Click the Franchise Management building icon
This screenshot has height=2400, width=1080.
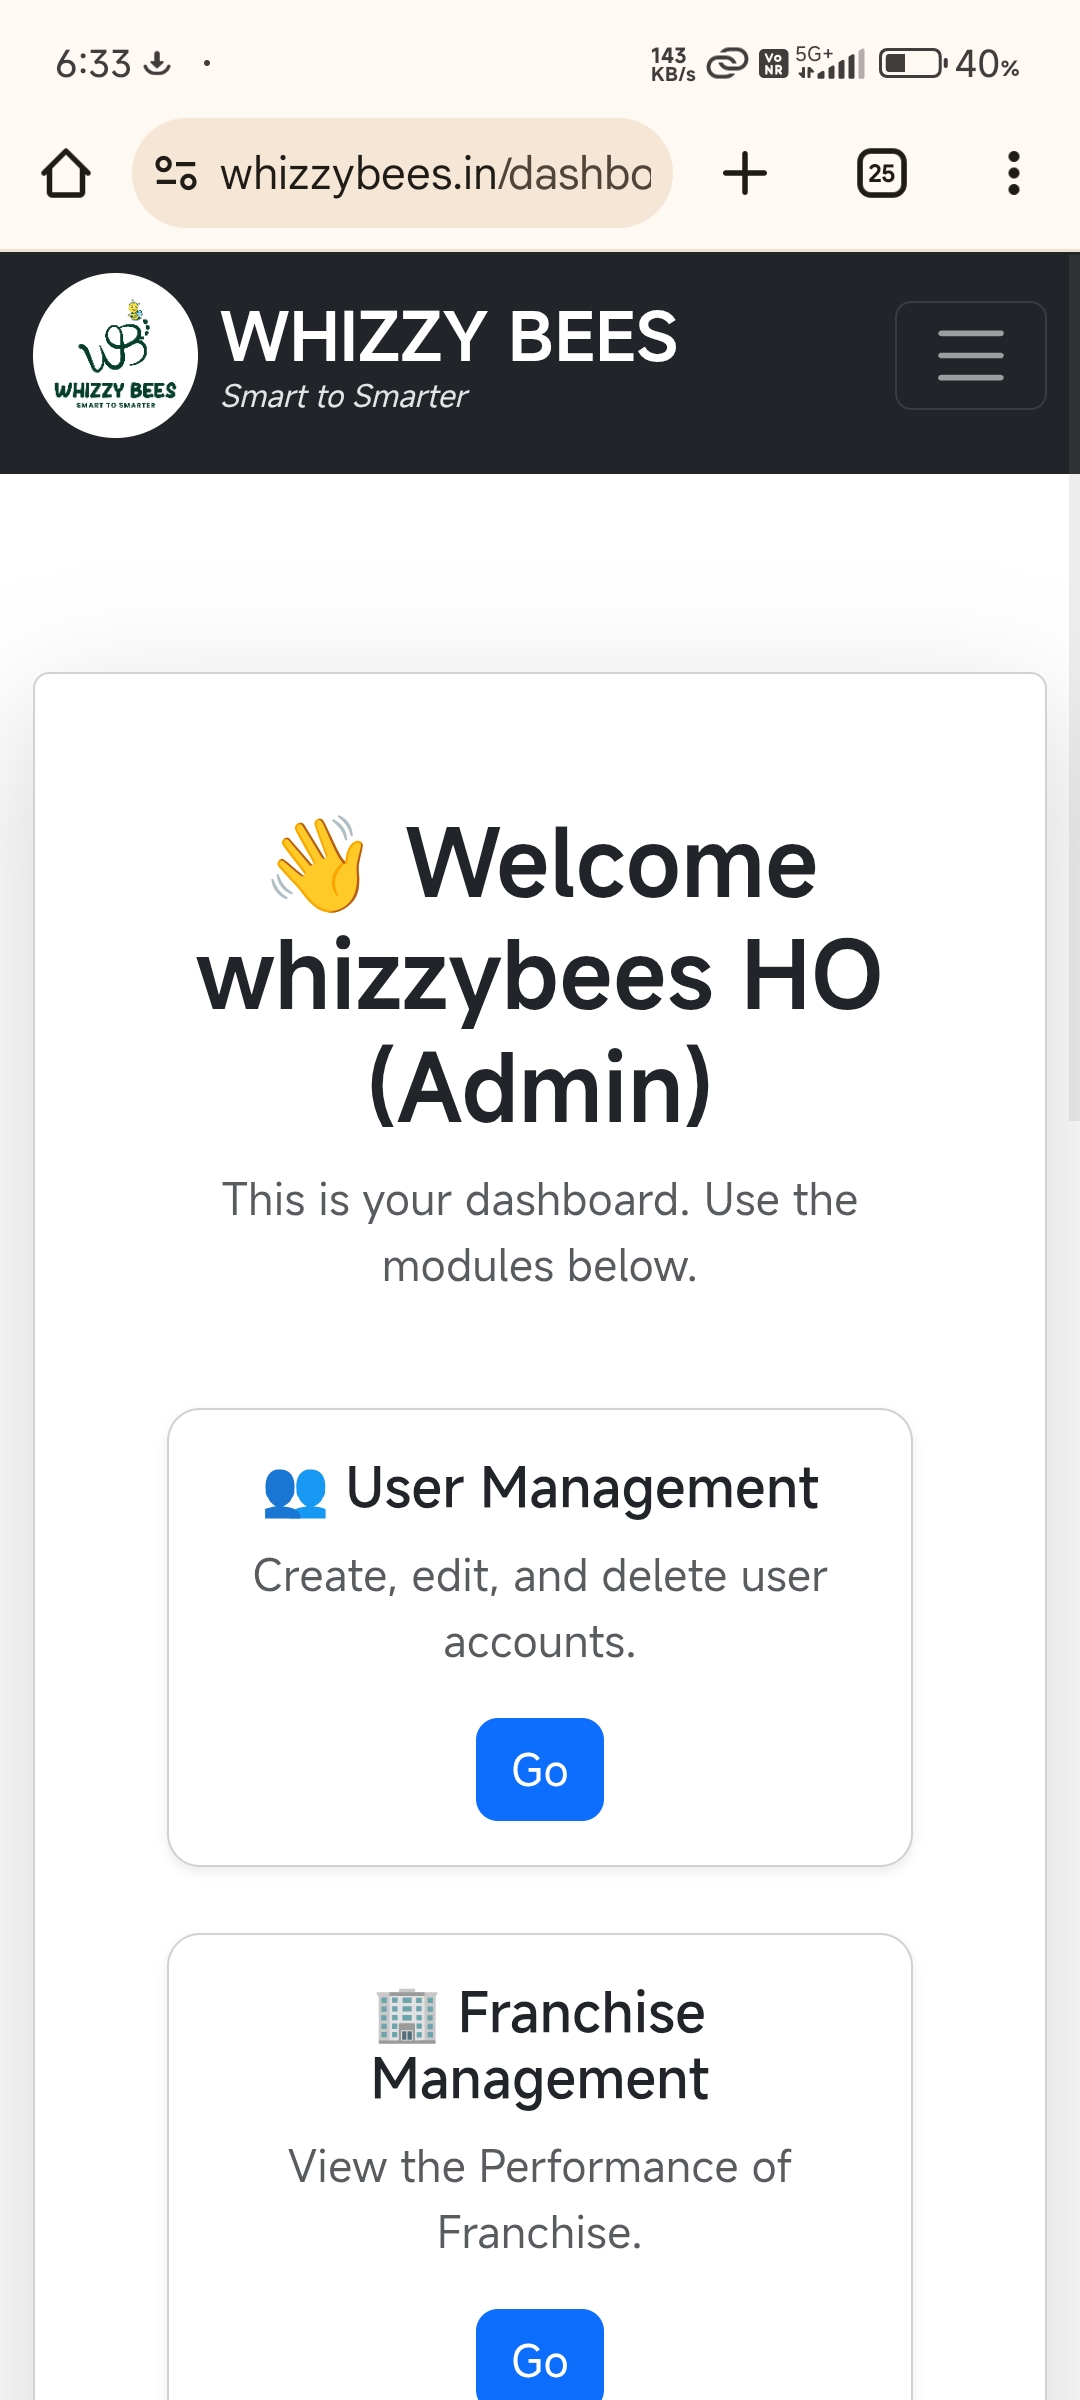pos(407,2015)
